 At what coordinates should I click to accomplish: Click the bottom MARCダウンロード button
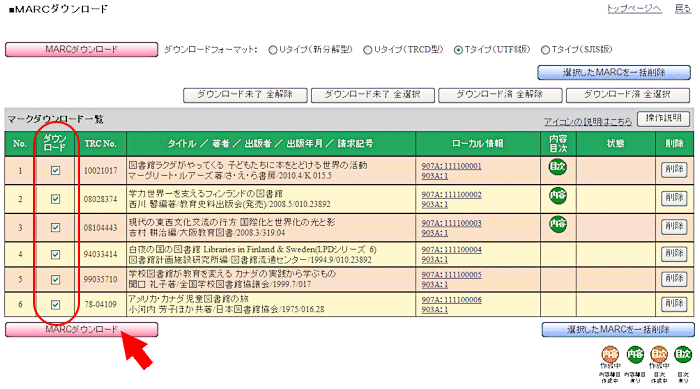point(81,330)
